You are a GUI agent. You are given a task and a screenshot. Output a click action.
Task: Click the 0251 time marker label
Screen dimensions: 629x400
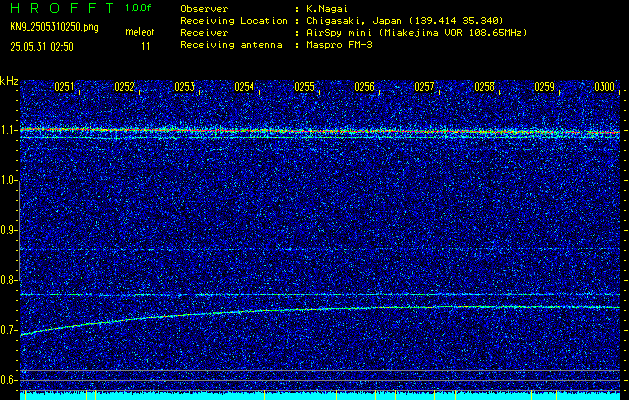click(65, 87)
